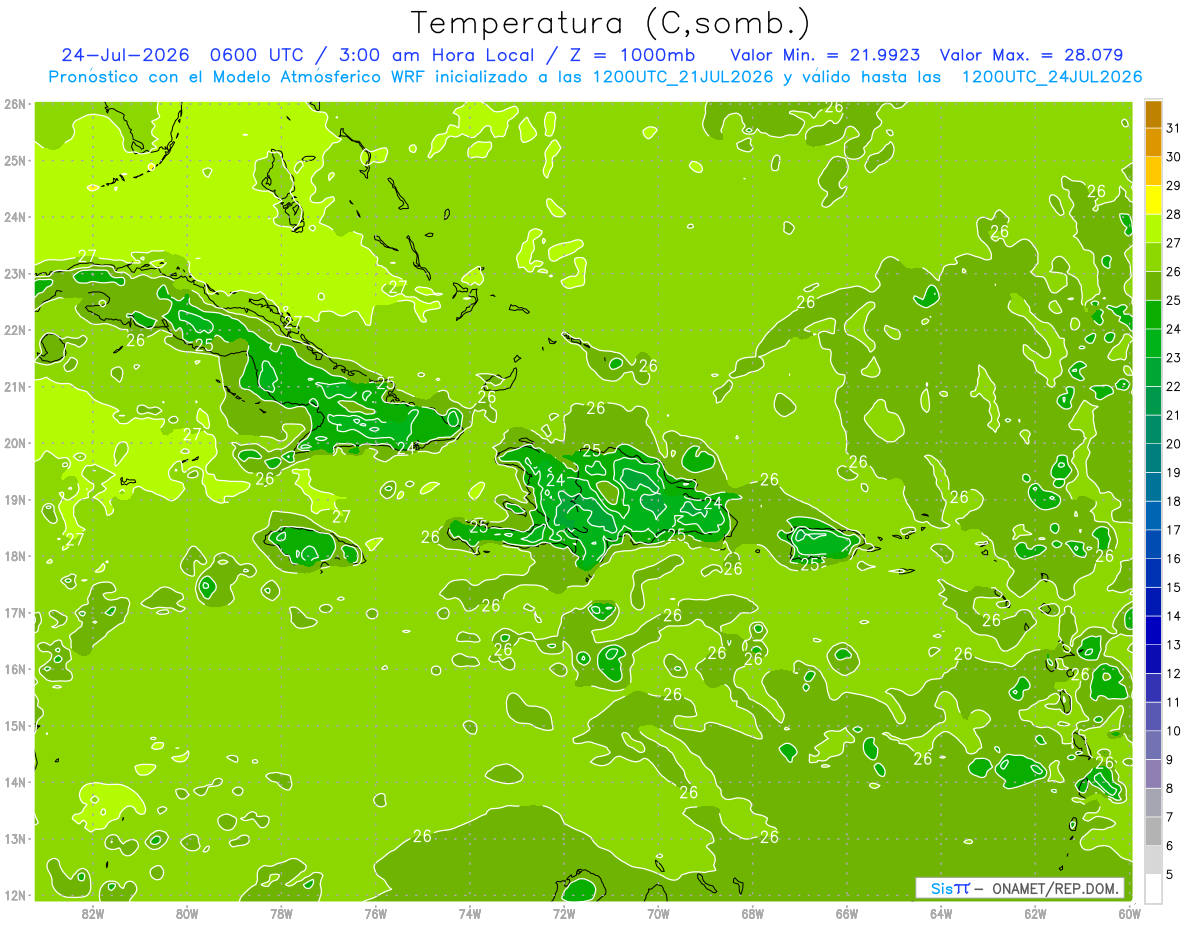The width and height of the screenshot is (1200, 927).
Task: Click the legend value "12"
Action: point(1174,673)
